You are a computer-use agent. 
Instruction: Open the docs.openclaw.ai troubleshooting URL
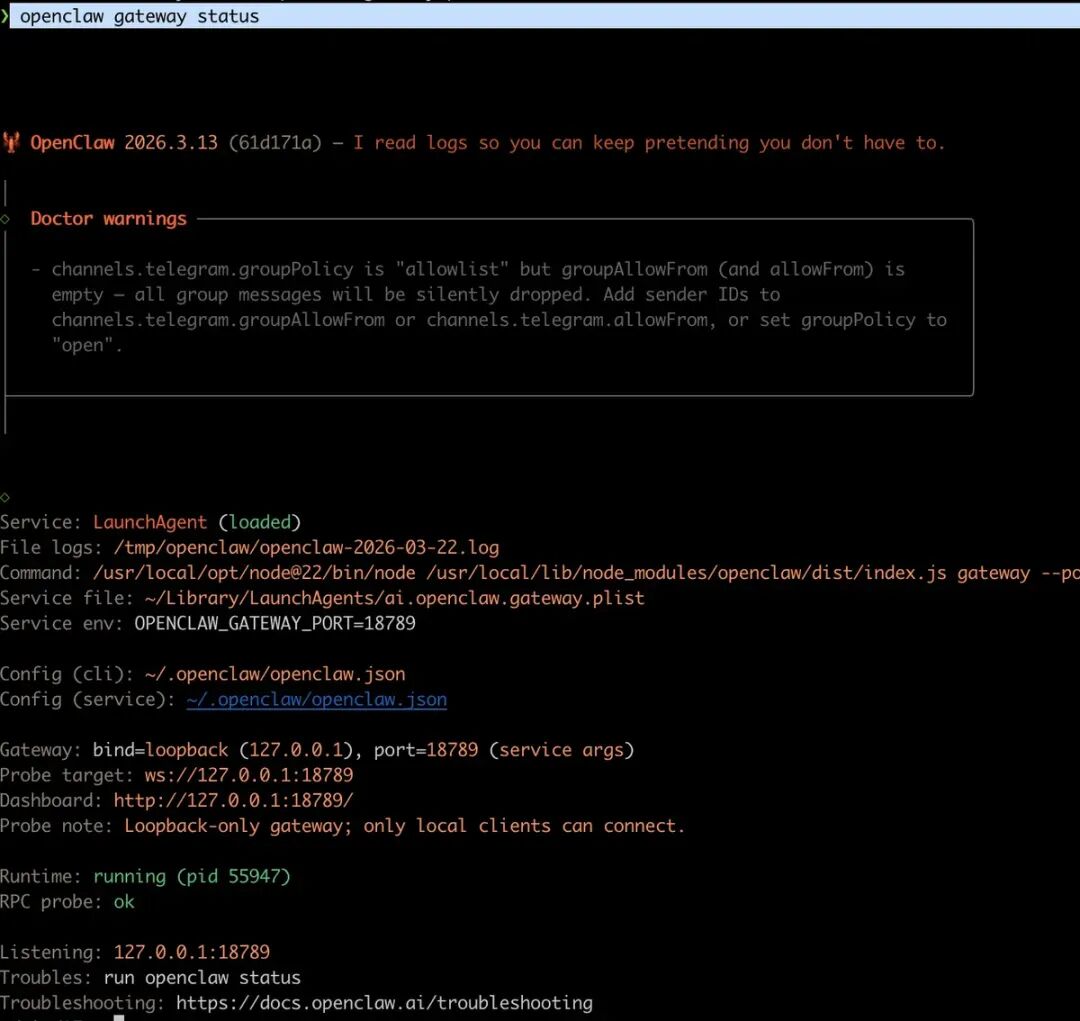(x=384, y=1002)
